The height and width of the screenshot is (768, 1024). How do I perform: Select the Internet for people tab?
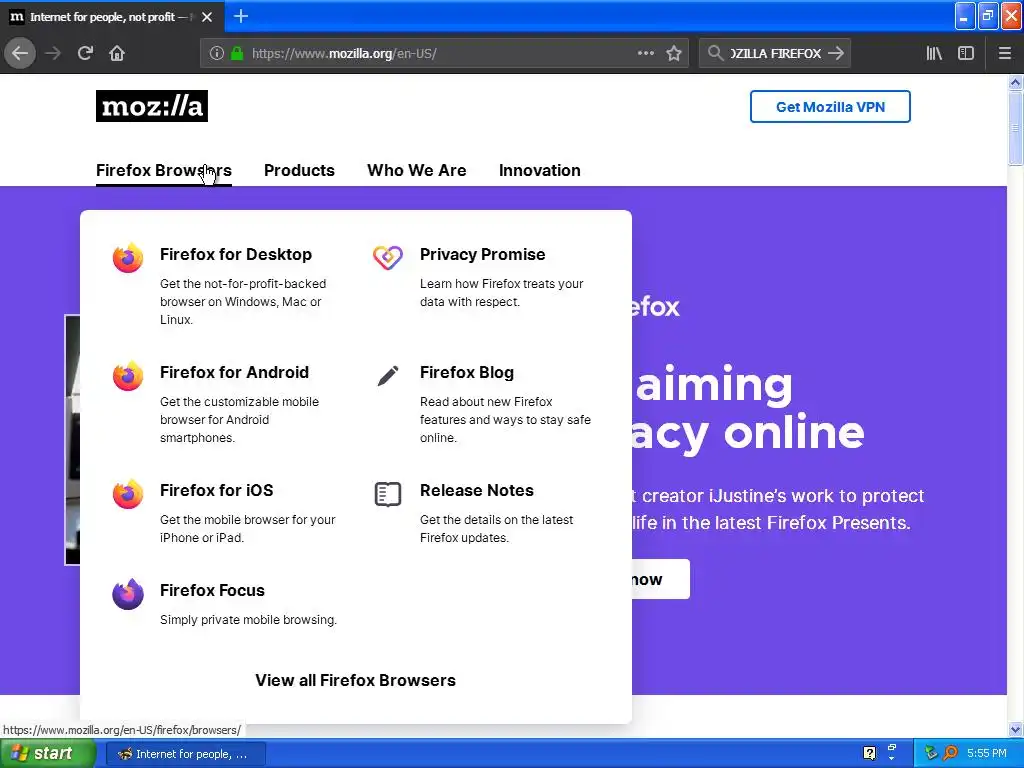coord(112,17)
